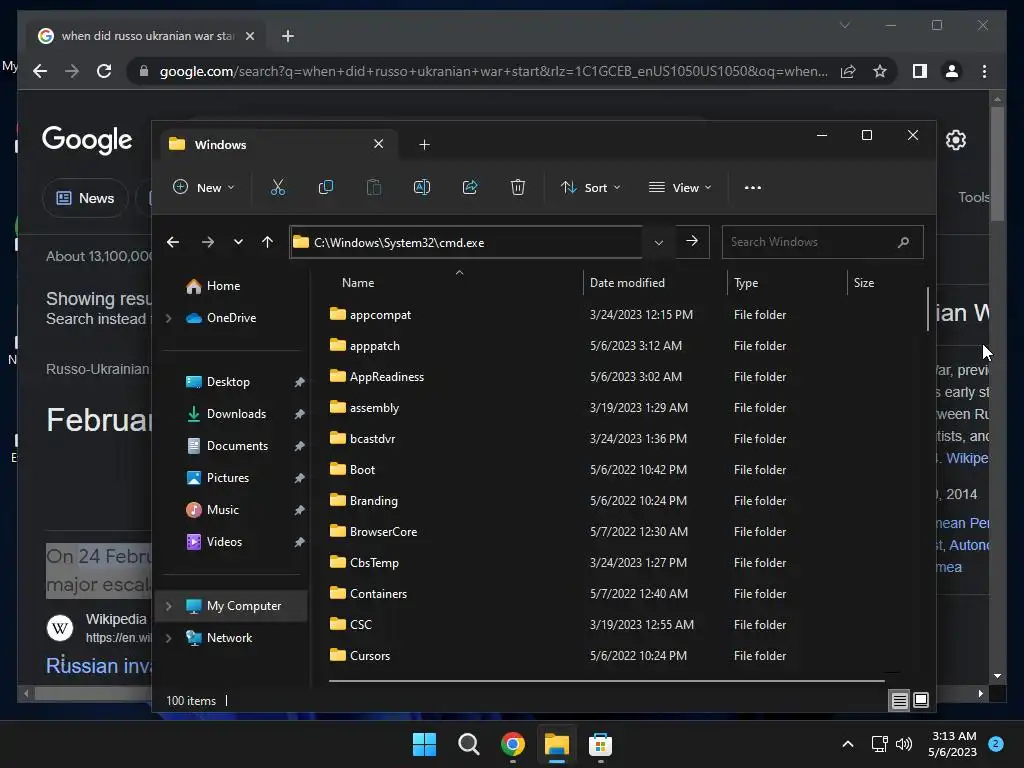
Task: Open the See more ellipsis menu
Action: coord(752,187)
